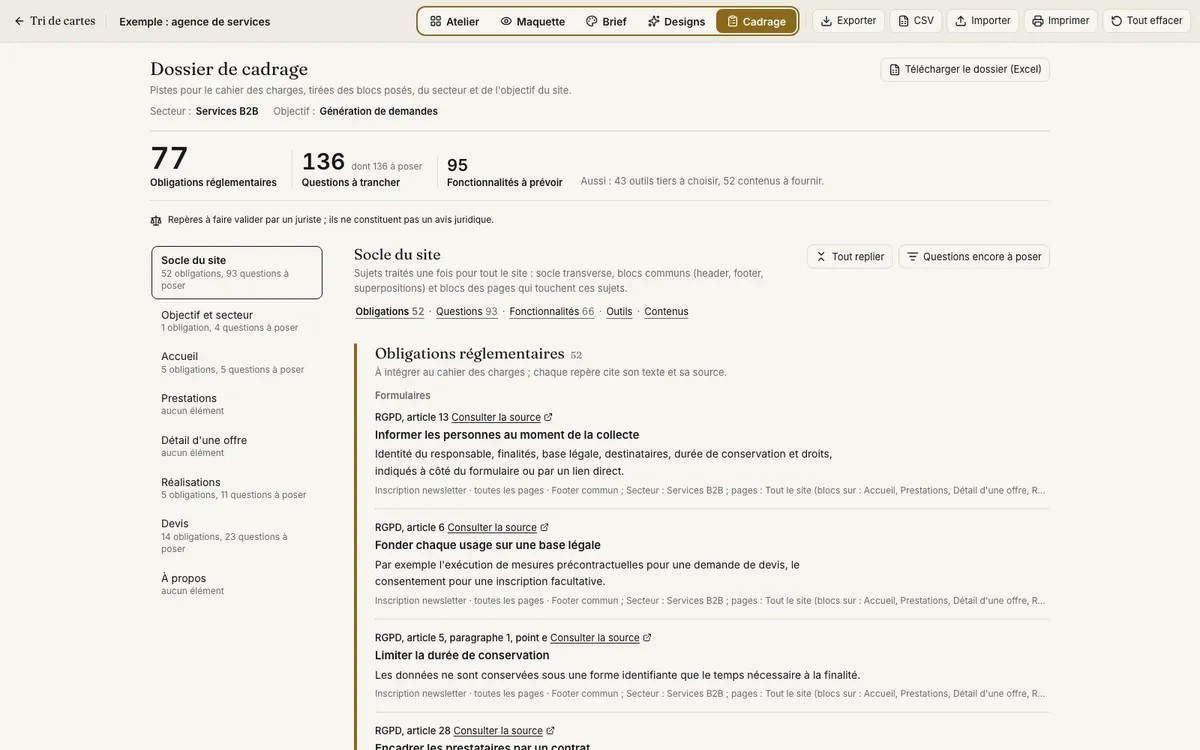Image resolution: width=1200 pixels, height=750 pixels.
Task: Click the Tout replier collapse icon
Action: (821, 257)
